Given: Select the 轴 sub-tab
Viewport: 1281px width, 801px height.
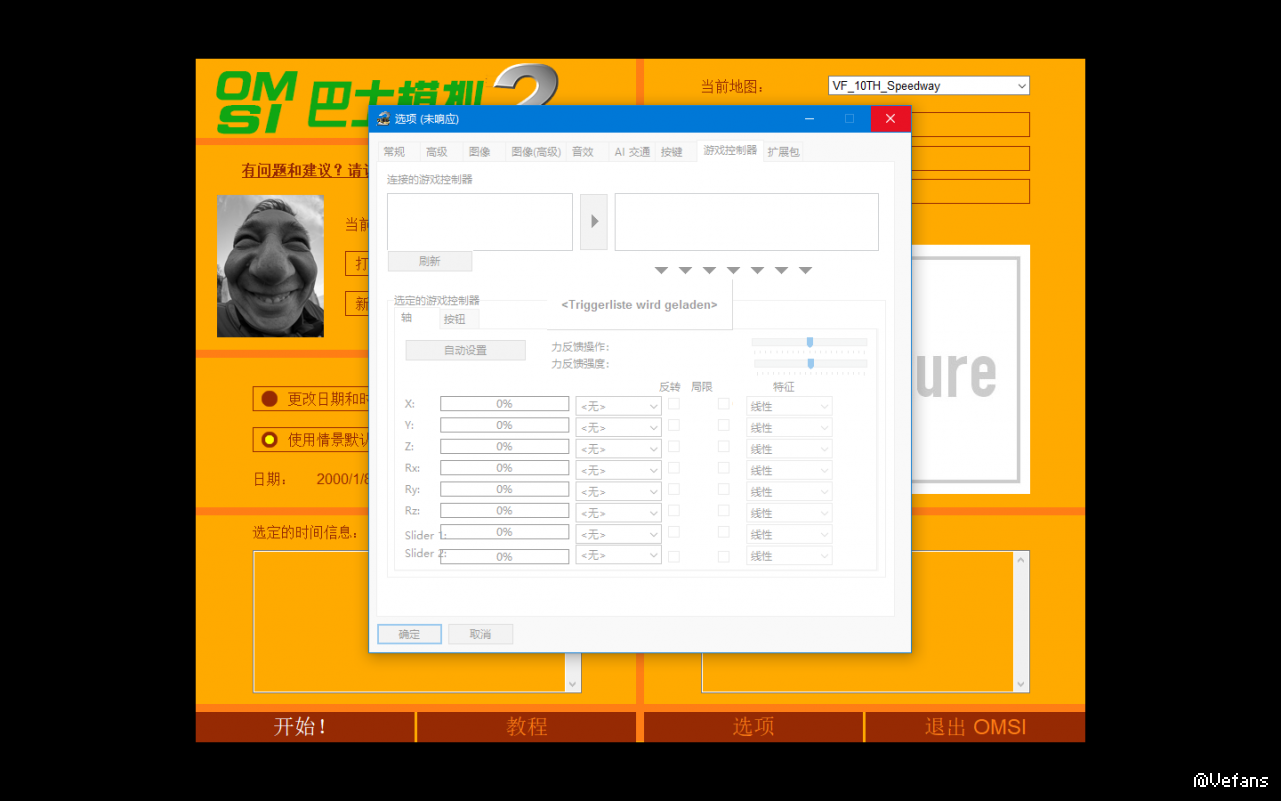Looking at the screenshot, I should tap(407, 317).
